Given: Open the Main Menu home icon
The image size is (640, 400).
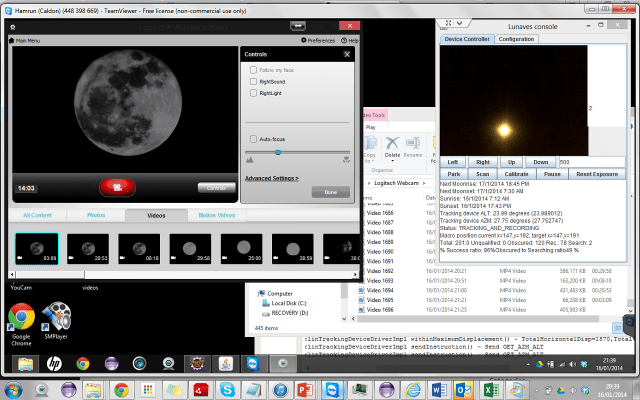Looking at the screenshot, I should 12,40.
